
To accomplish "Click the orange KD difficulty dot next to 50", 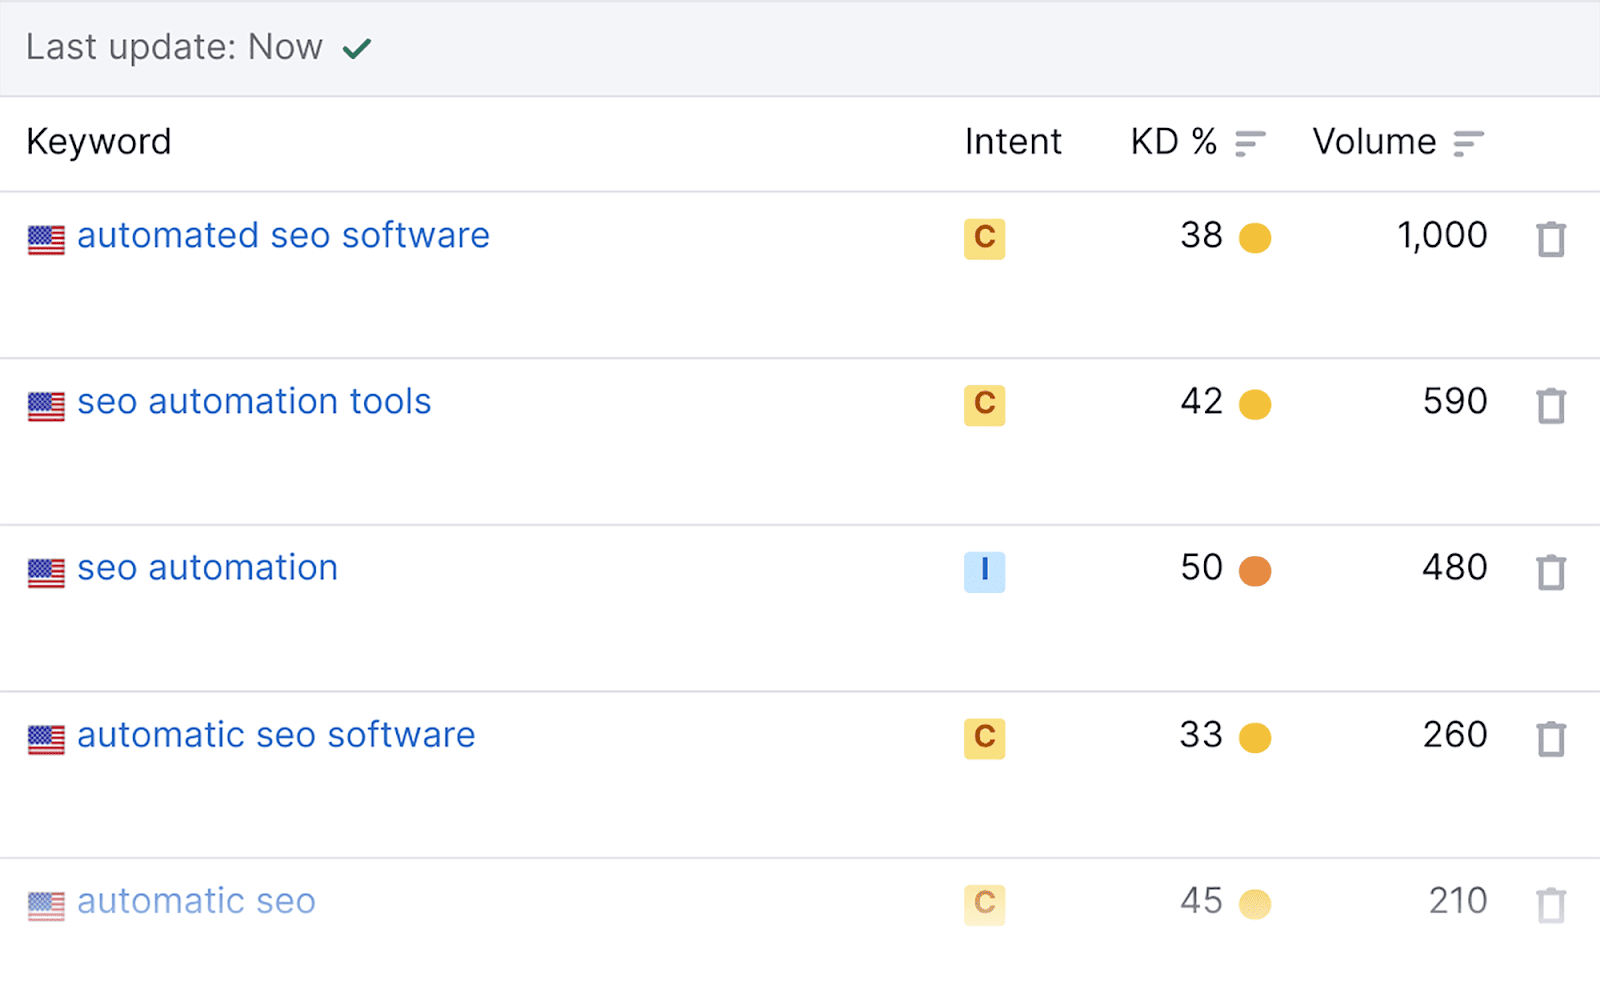I will coord(1255,571).
